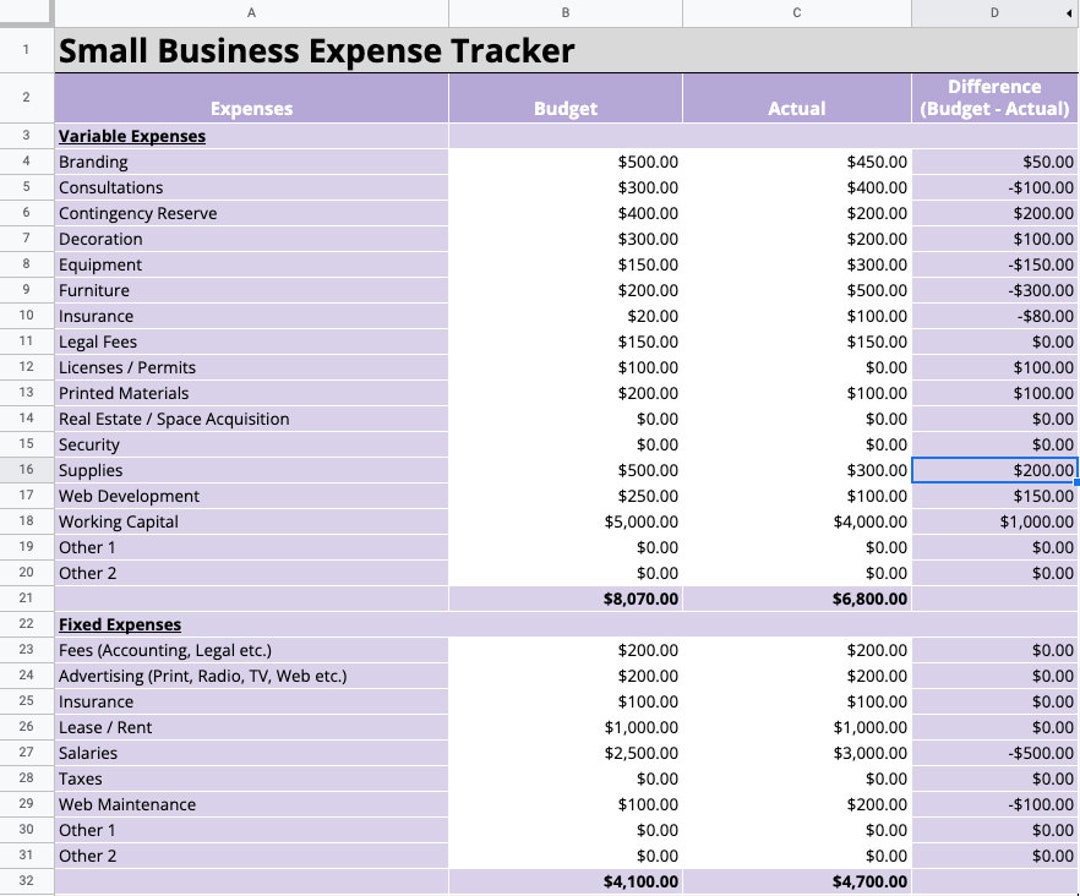Click the select-all corner box
Image resolution: width=1080 pixels, height=896 pixels.
pos(26,12)
